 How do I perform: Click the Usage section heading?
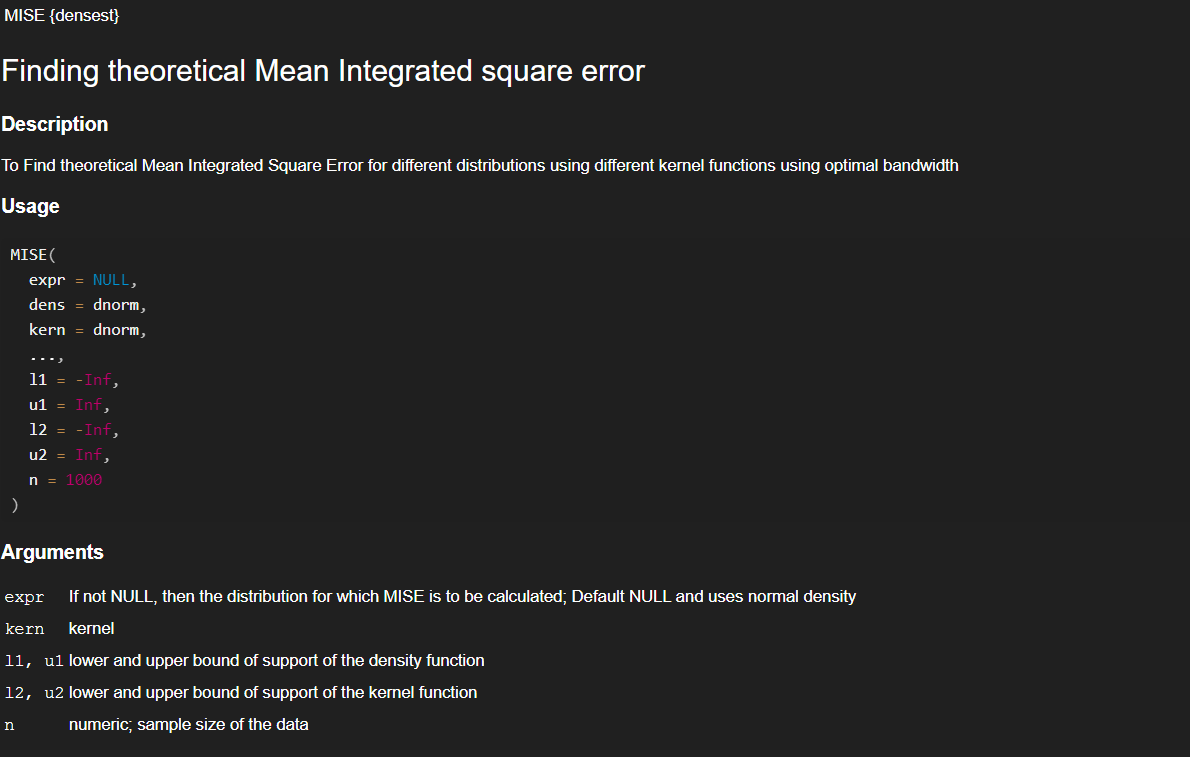click(x=30, y=206)
